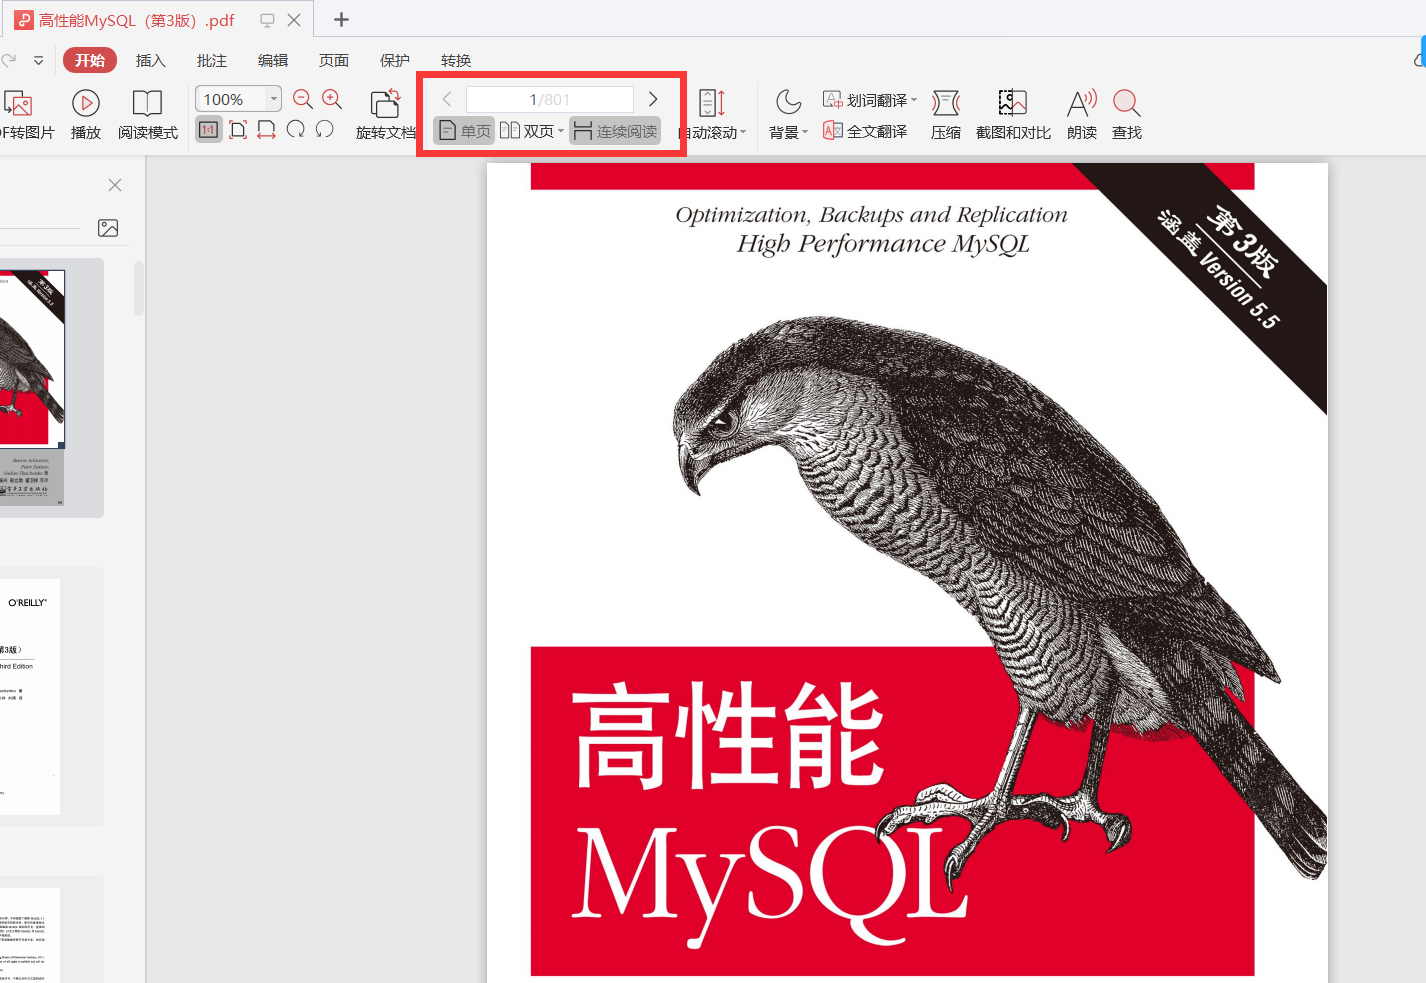
Task: Switch to 双页 two-page view
Action: tap(528, 130)
